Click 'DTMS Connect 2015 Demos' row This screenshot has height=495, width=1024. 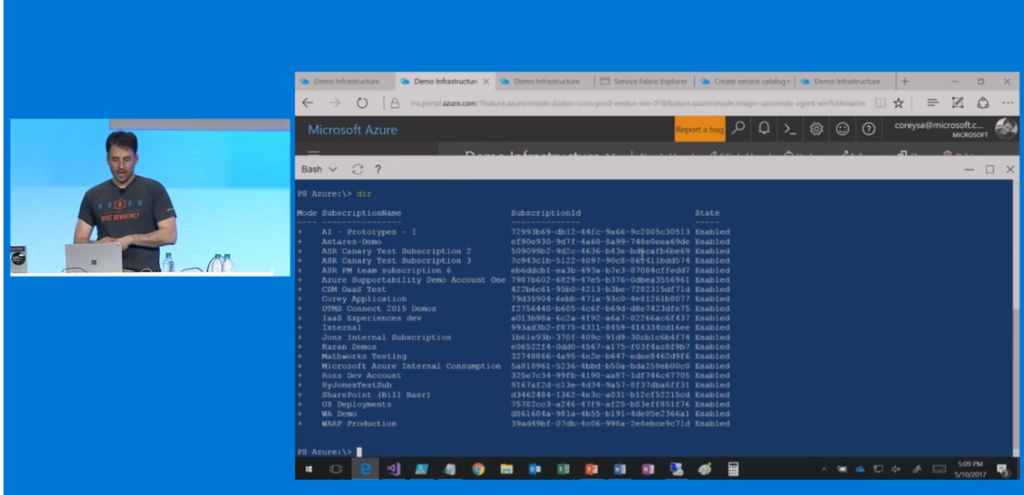tap(513, 308)
